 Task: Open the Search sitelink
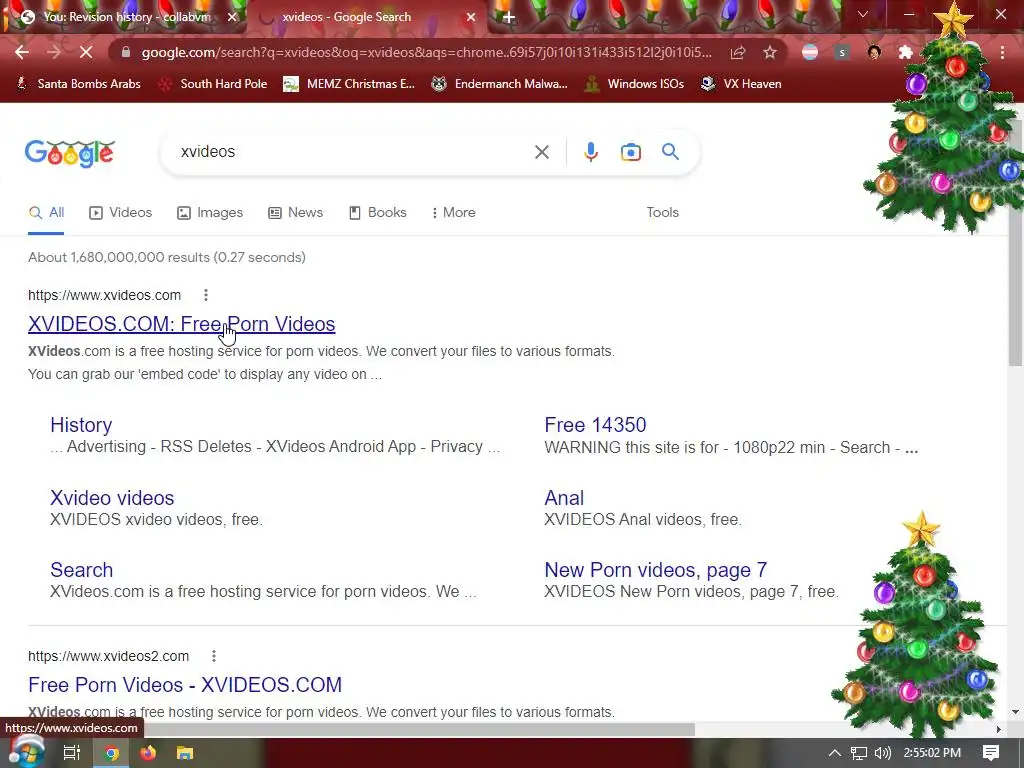click(82, 570)
